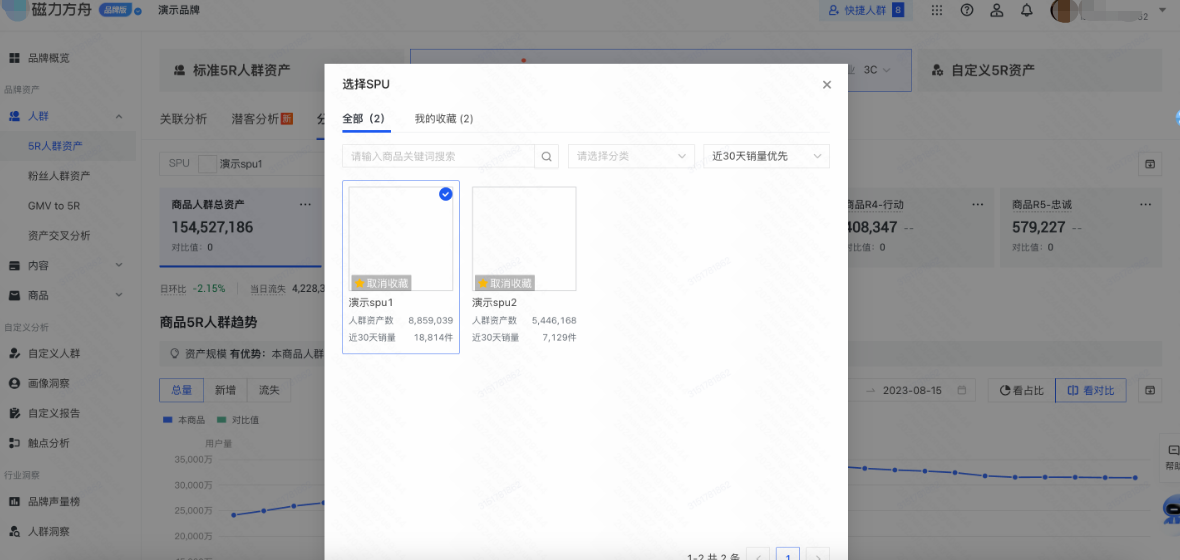Open the nine-dot apps grid icon

pos(937,11)
